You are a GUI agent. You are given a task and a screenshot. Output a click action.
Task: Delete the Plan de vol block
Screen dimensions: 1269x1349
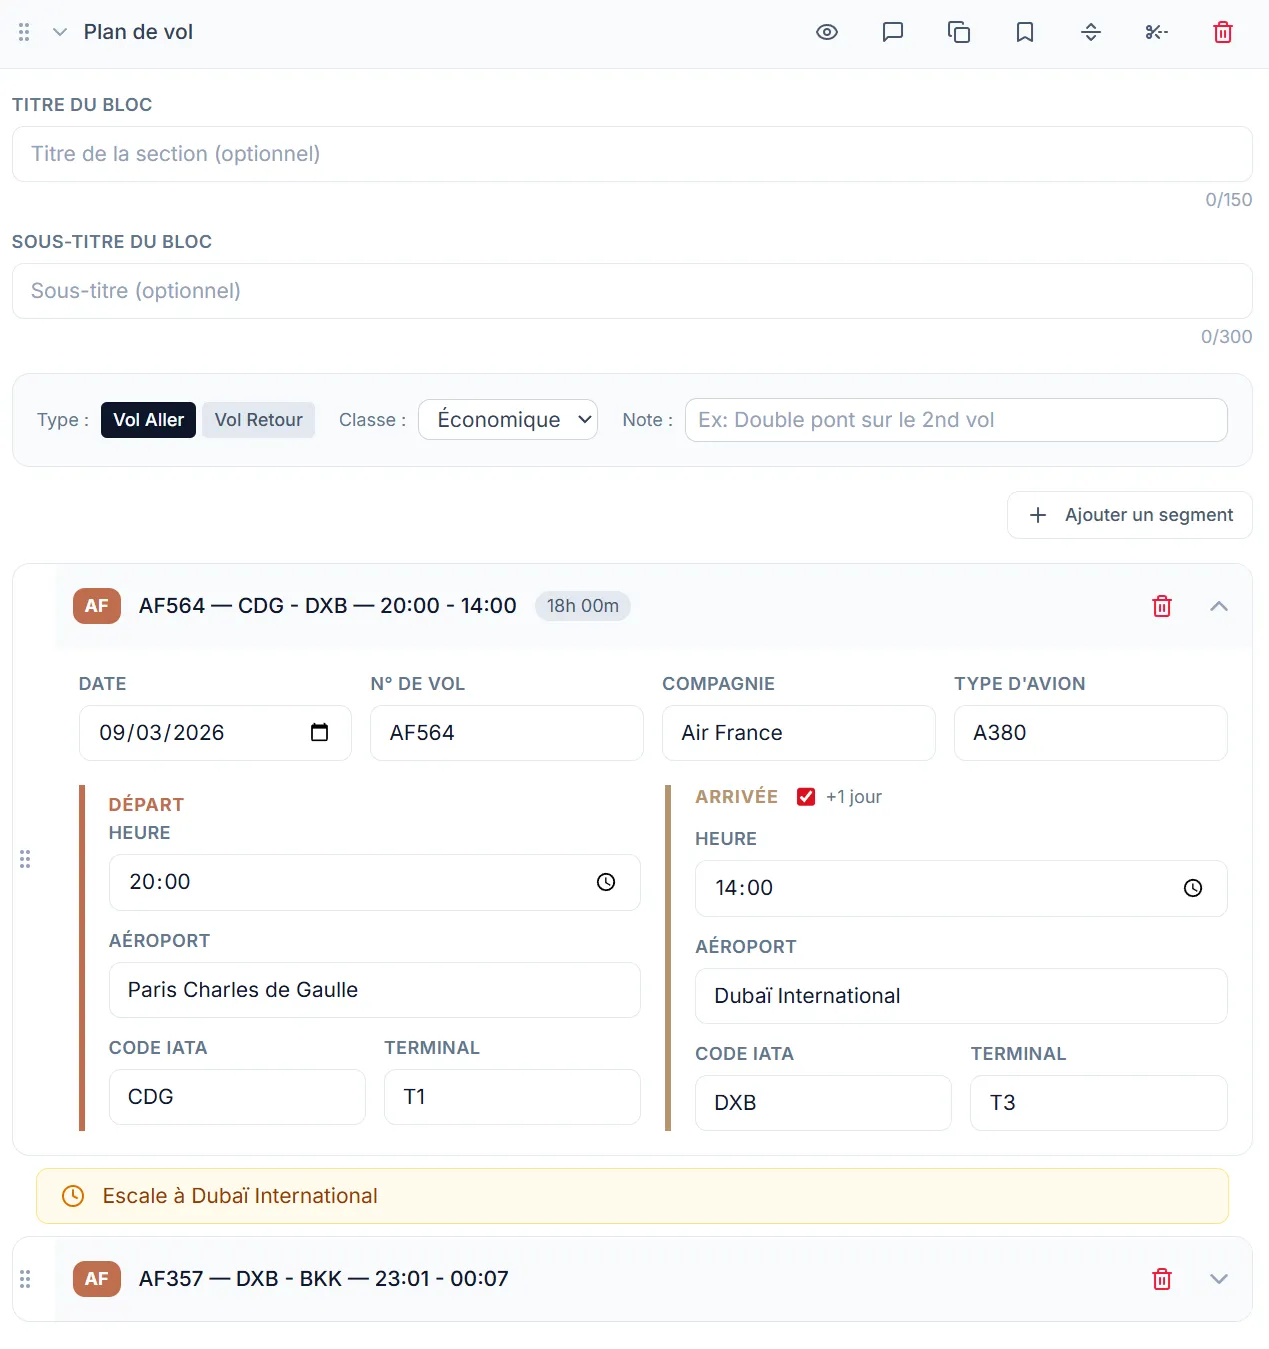point(1223,32)
